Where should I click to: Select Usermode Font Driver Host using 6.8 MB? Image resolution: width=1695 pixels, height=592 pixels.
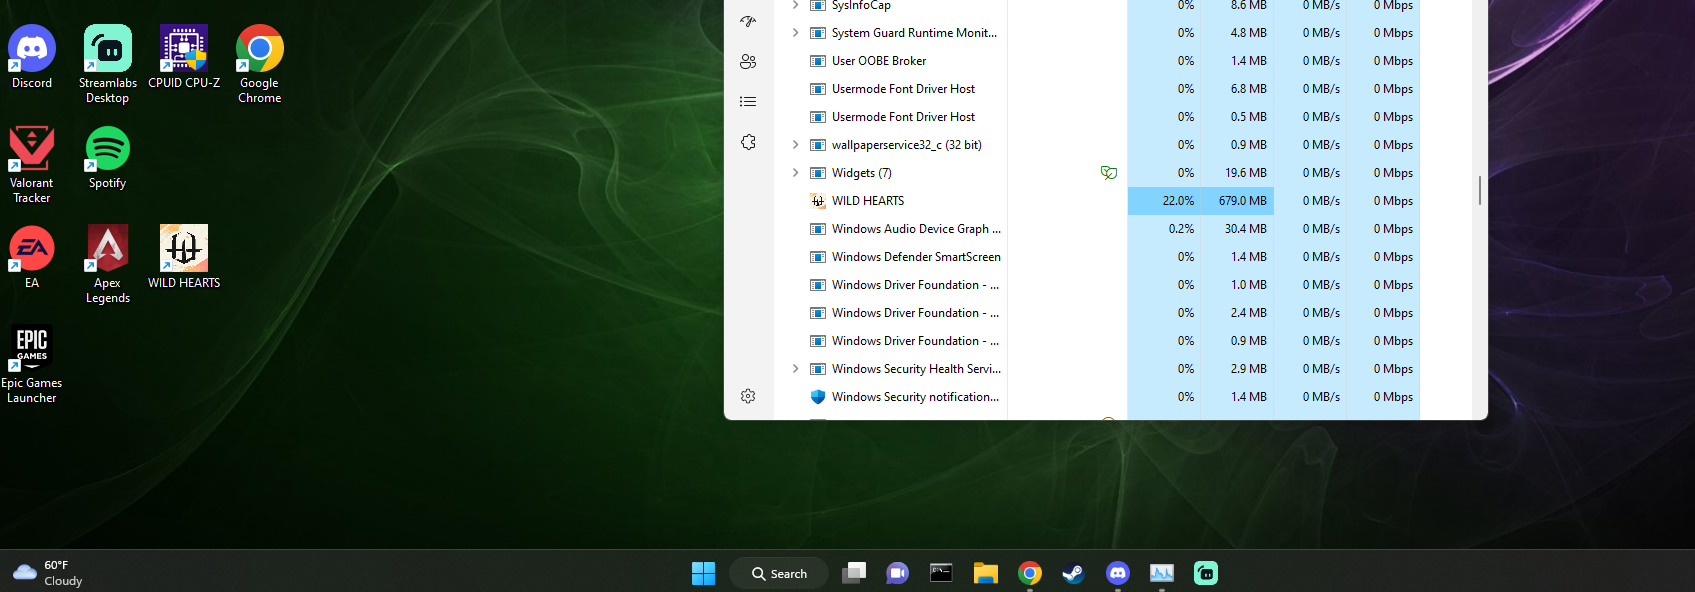pyautogui.click(x=1097, y=89)
